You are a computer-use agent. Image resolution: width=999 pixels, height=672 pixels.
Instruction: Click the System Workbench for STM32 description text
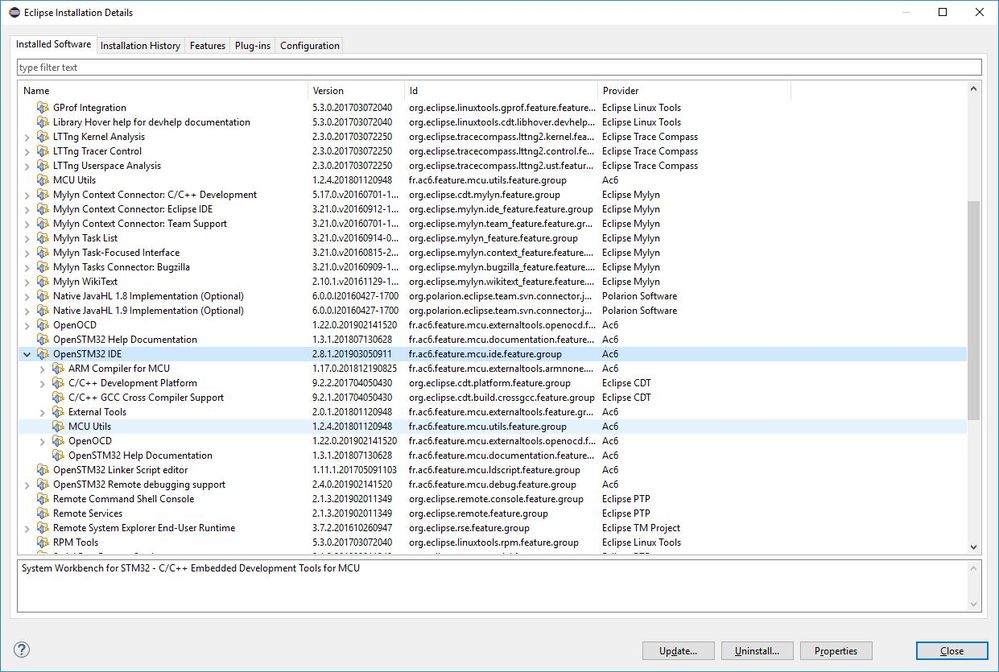[190, 568]
